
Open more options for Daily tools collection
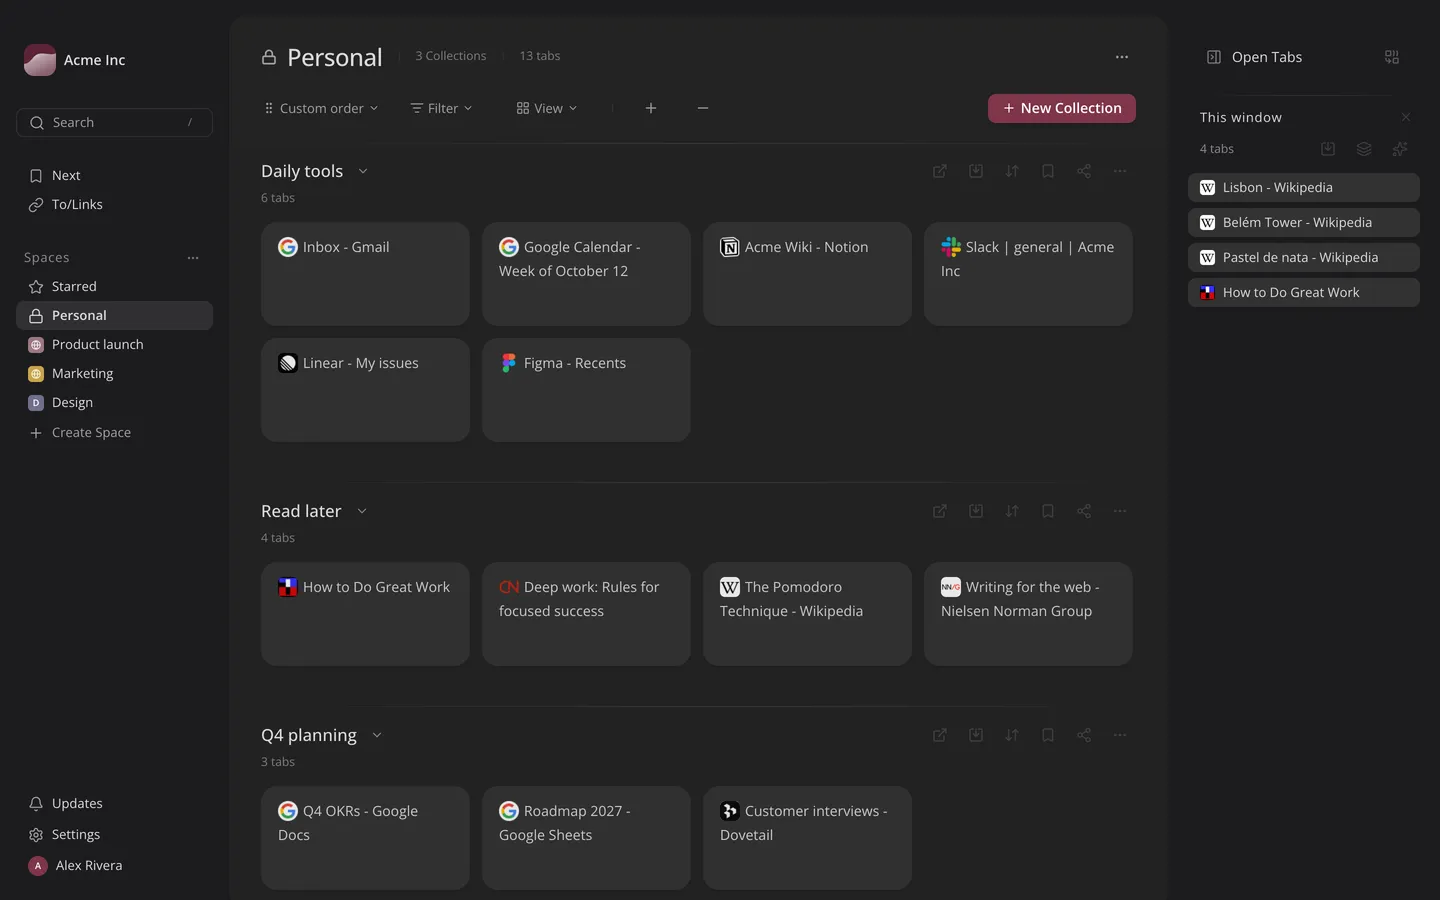tap(1120, 171)
